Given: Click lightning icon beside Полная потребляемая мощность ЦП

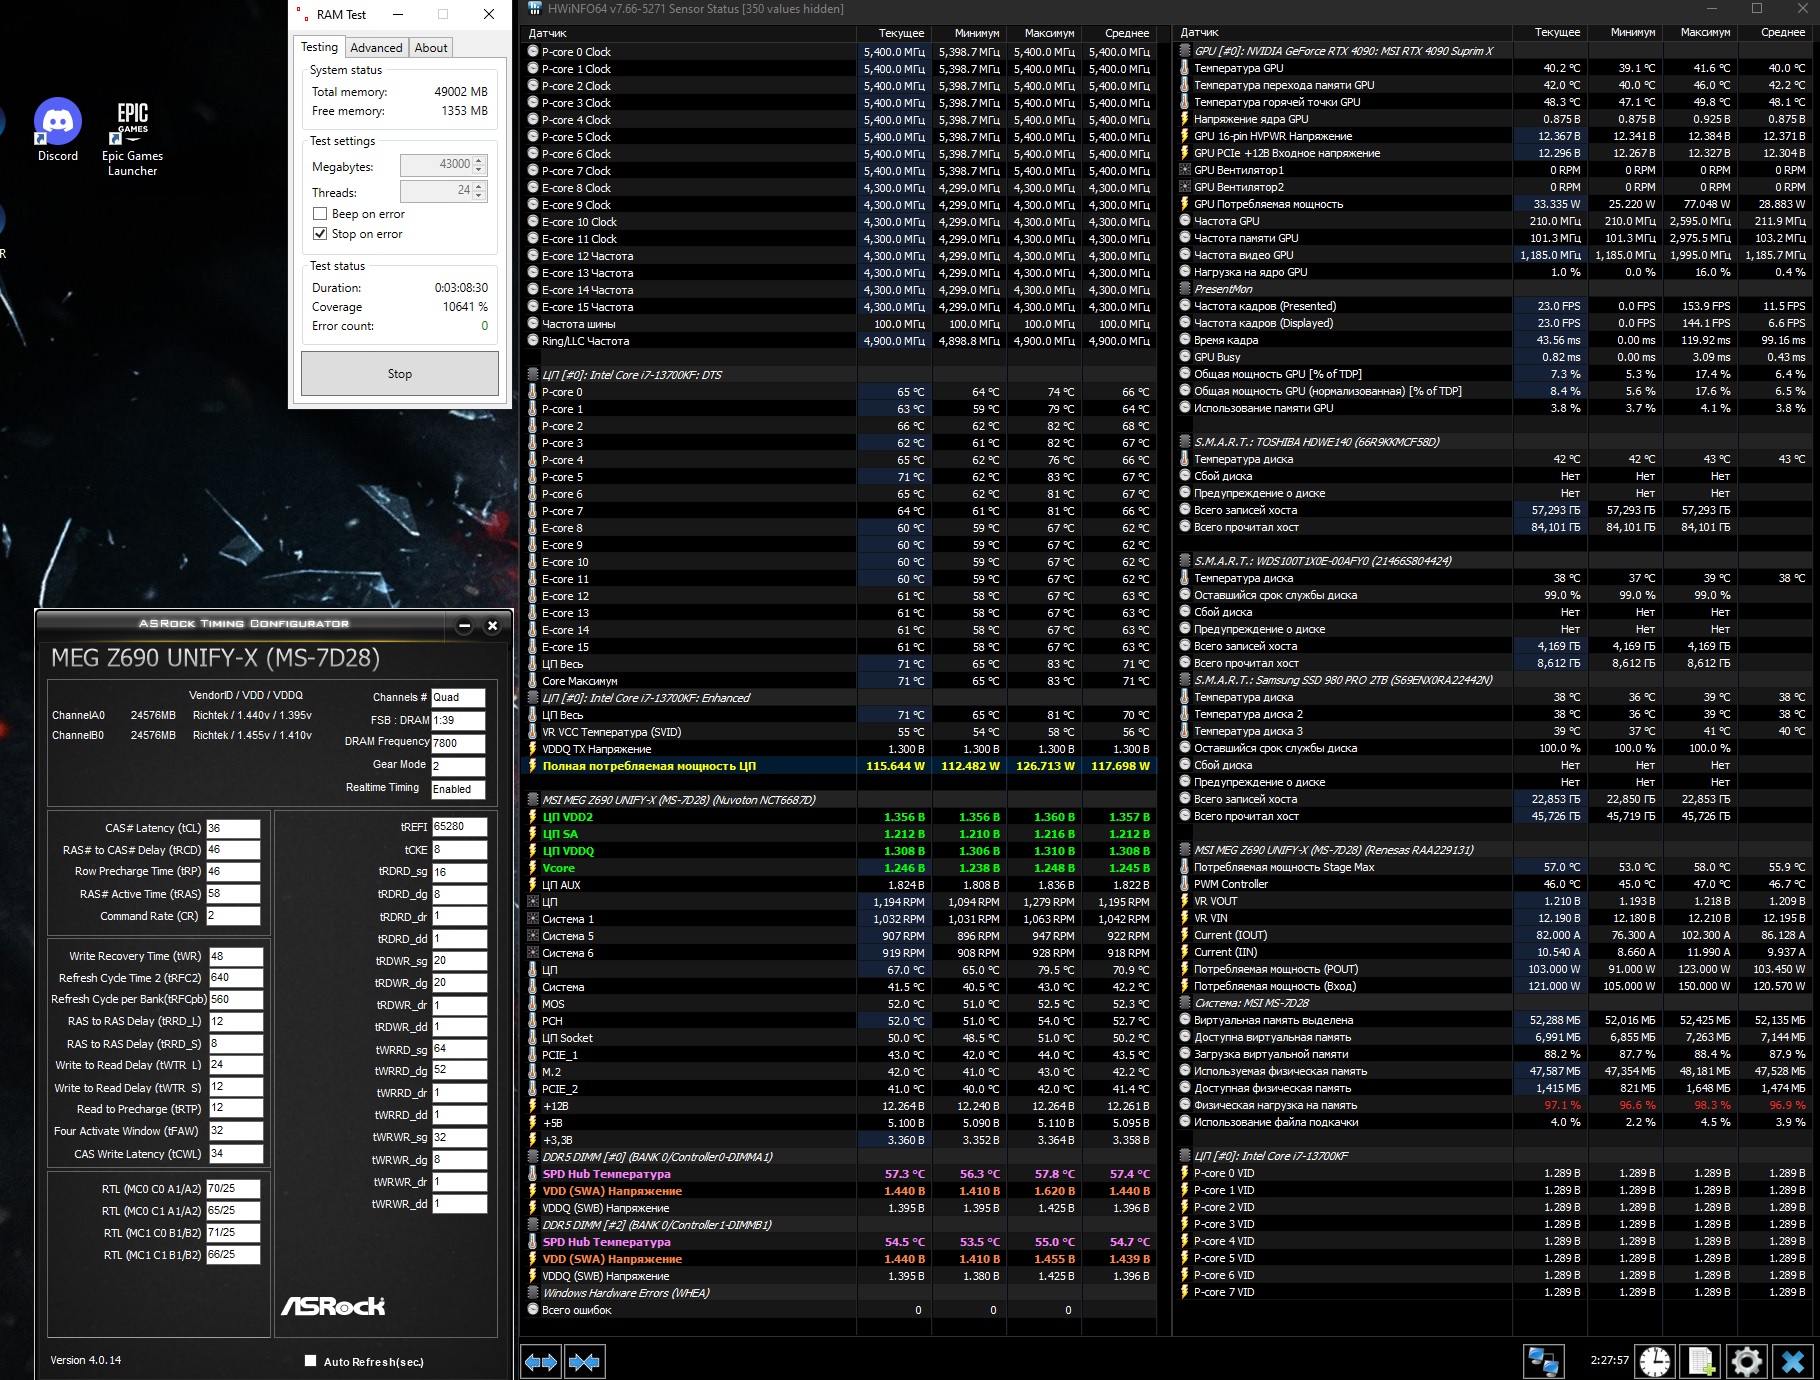Looking at the screenshot, I should (x=533, y=766).
